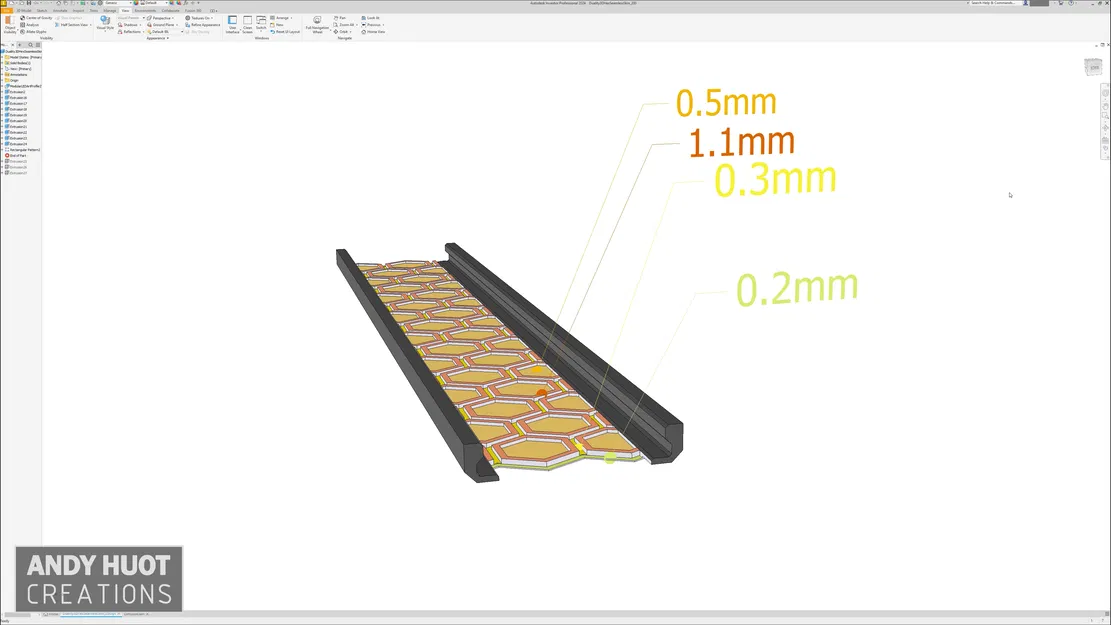The image size is (1111, 625).
Task: Click the ViewCube in viewport
Action: click(x=1093, y=67)
